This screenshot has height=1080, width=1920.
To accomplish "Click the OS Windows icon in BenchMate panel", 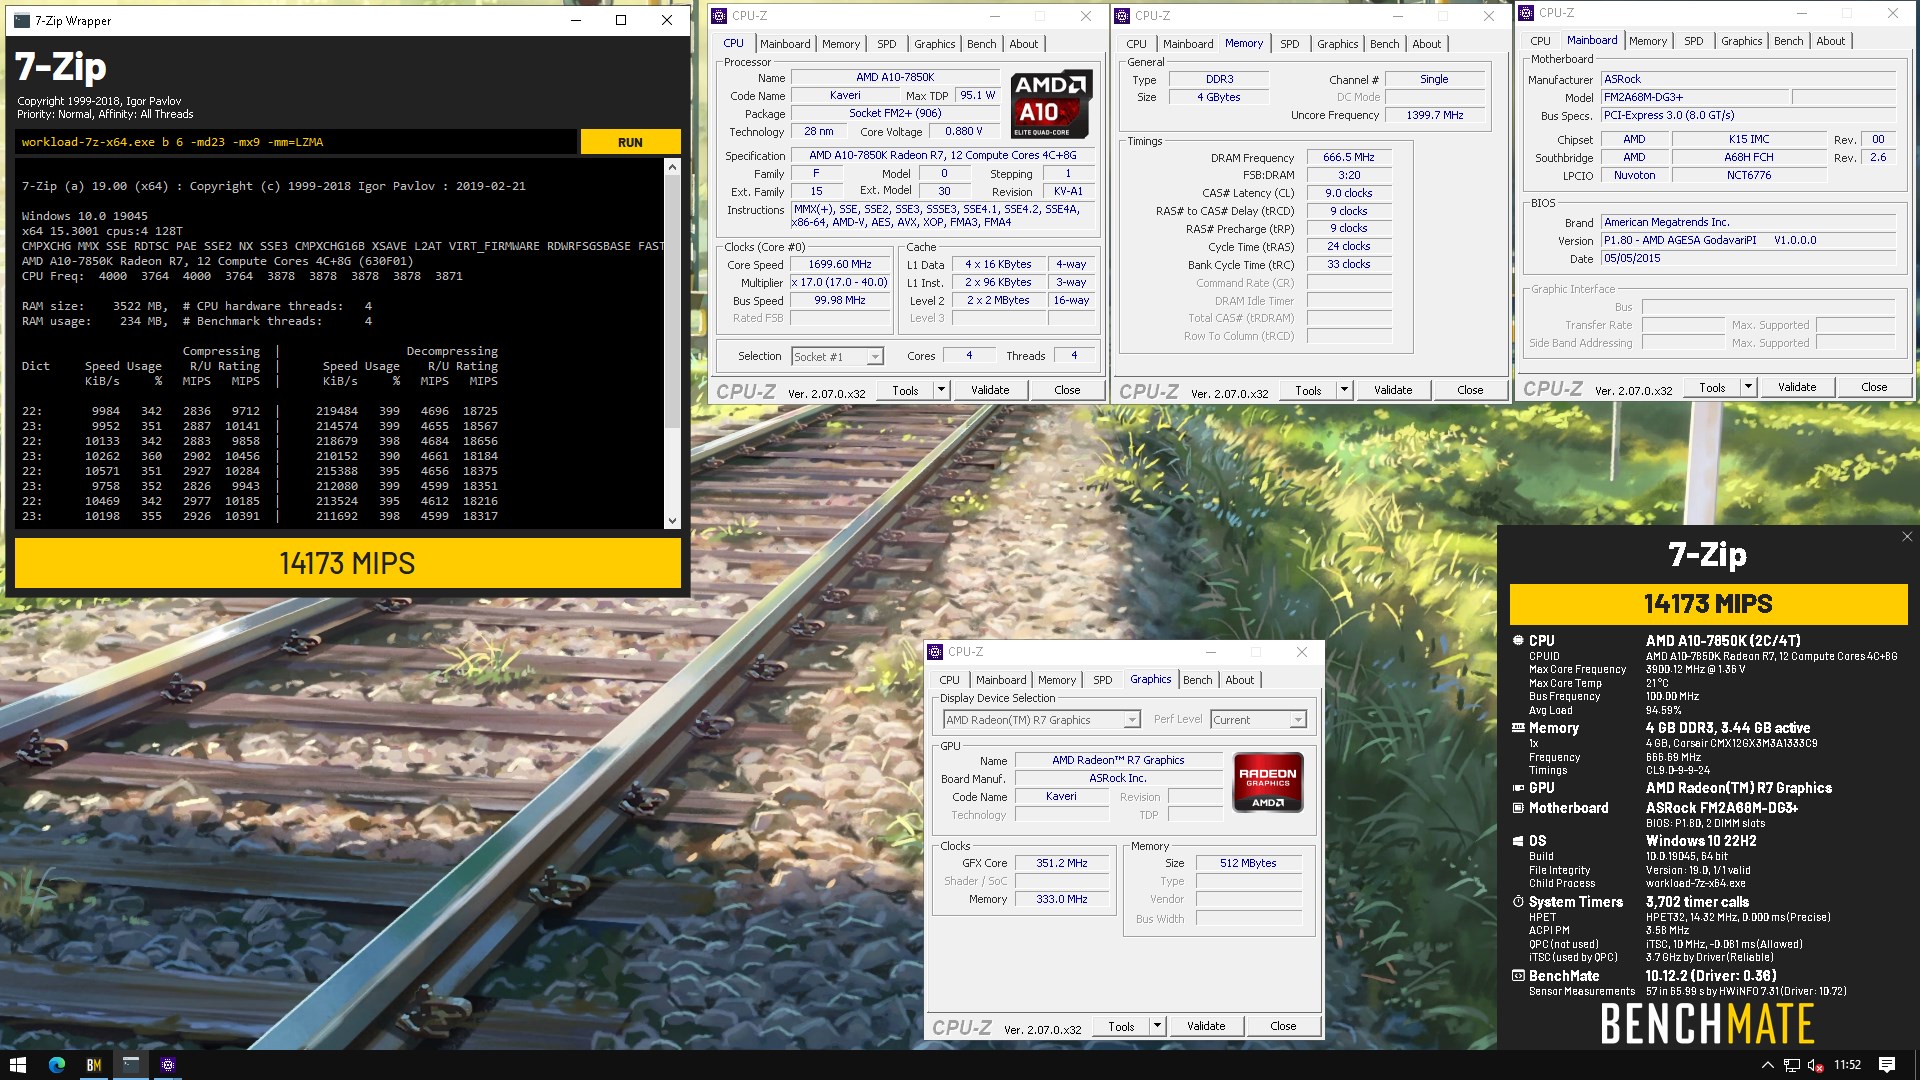I will pyautogui.click(x=1518, y=841).
